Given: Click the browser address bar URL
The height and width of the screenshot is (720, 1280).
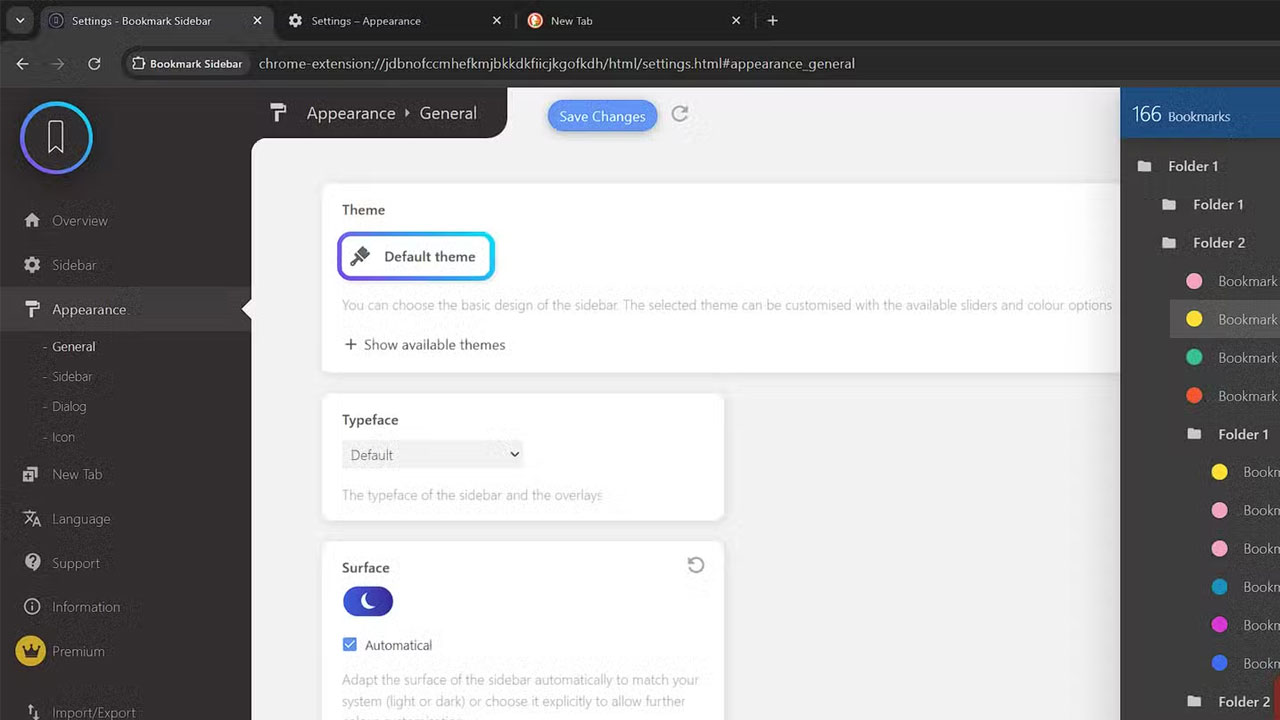Looking at the screenshot, I should point(556,64).
